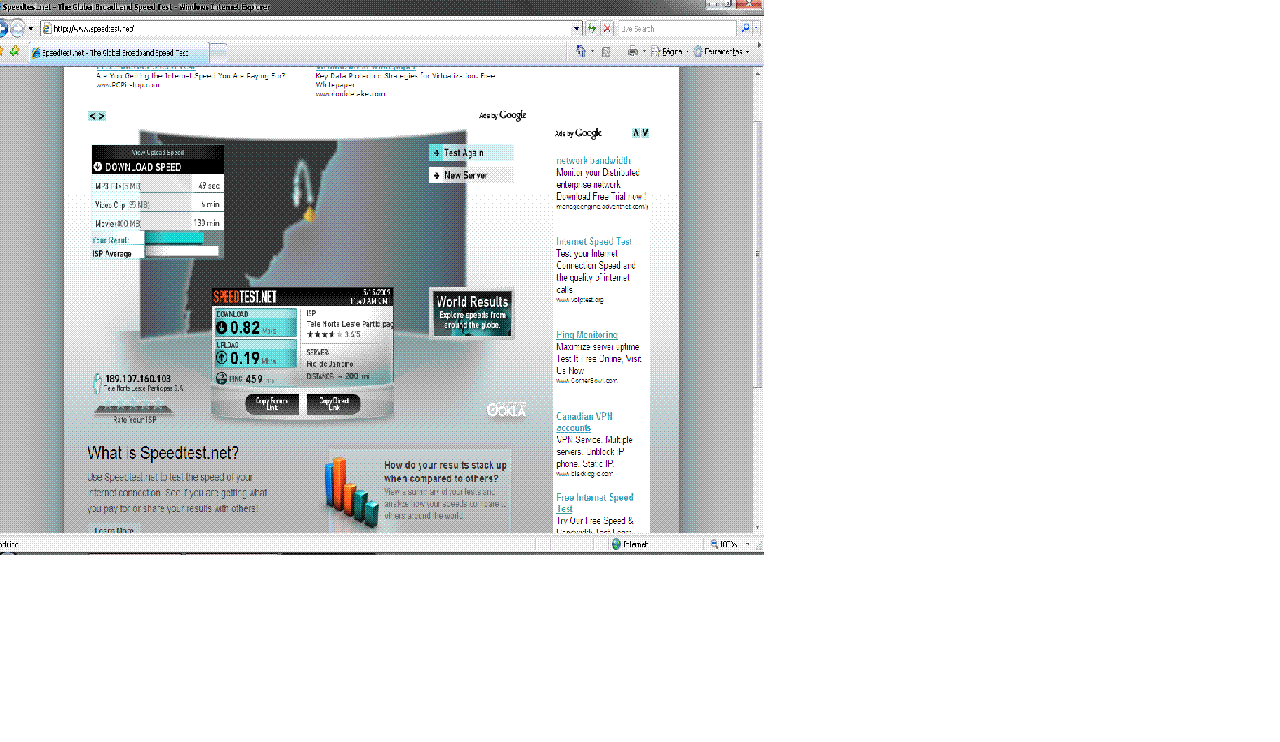Click the top banner ad next arrow
Screen dimensions: 1280x742
tap(100, 116)
